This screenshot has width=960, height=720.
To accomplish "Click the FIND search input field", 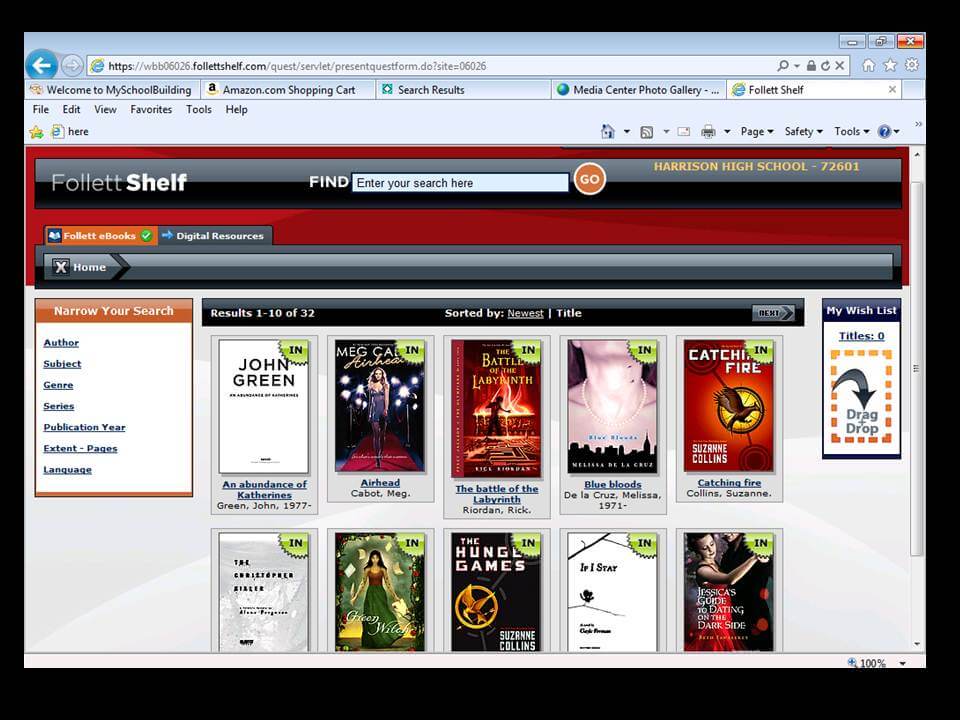I will click(460, 182).
